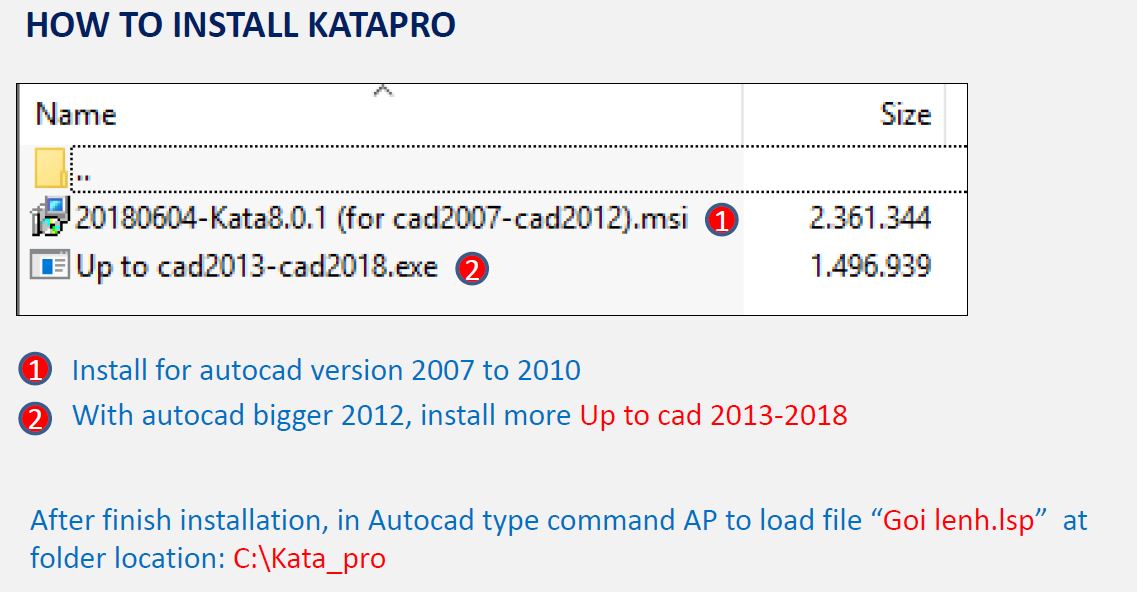Click the parent folder icon
The width and height of the screenshot is (1137, 592).
pyautogui.click(x=50, y=168)
